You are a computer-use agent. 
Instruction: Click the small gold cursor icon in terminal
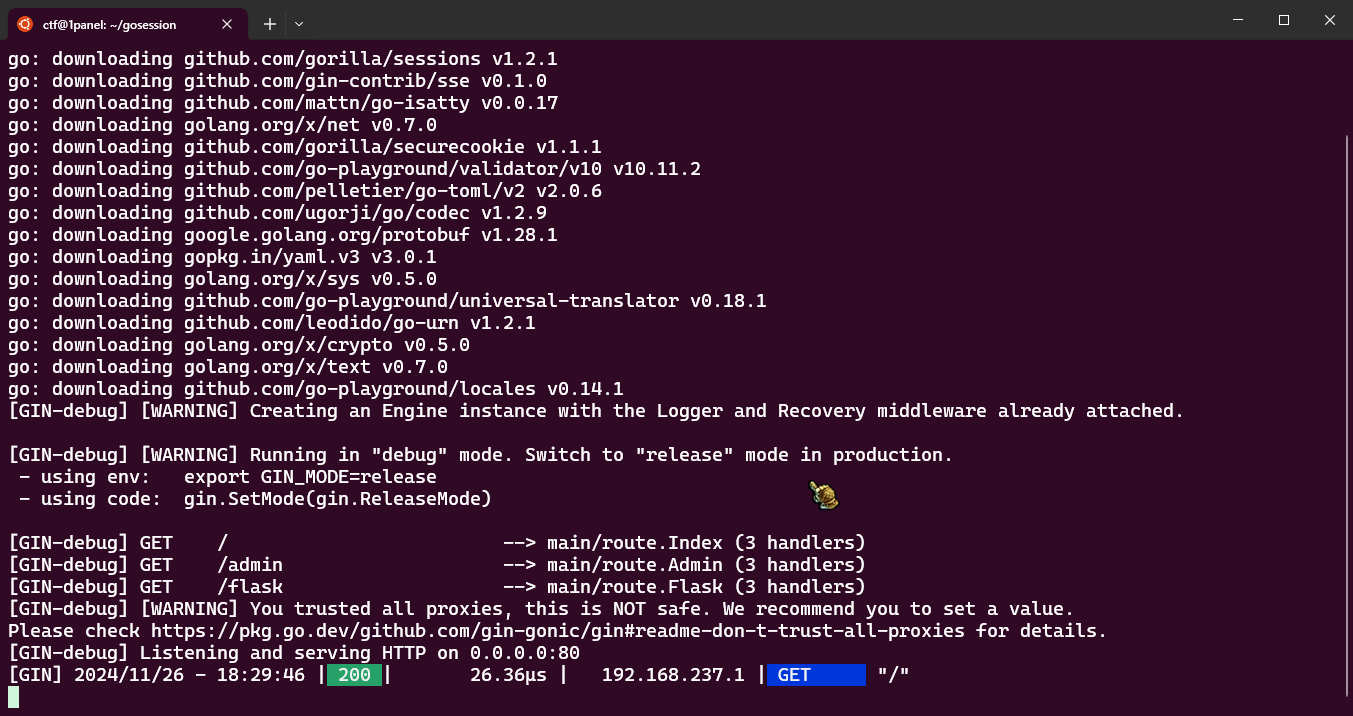point(823,494)
